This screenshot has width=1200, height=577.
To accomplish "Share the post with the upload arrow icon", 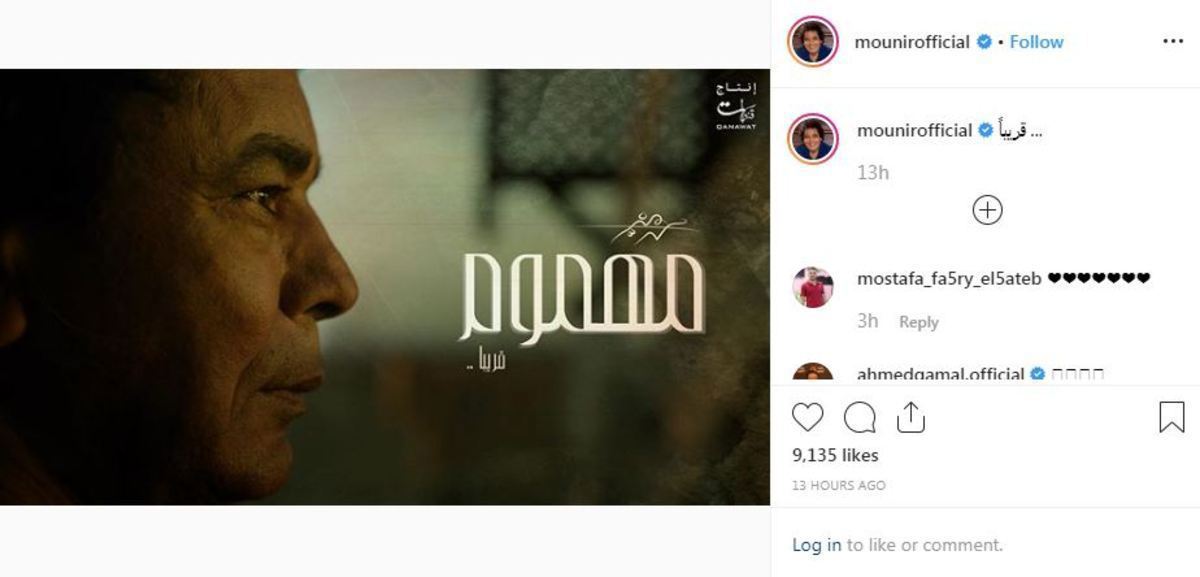I will [911, 417].
